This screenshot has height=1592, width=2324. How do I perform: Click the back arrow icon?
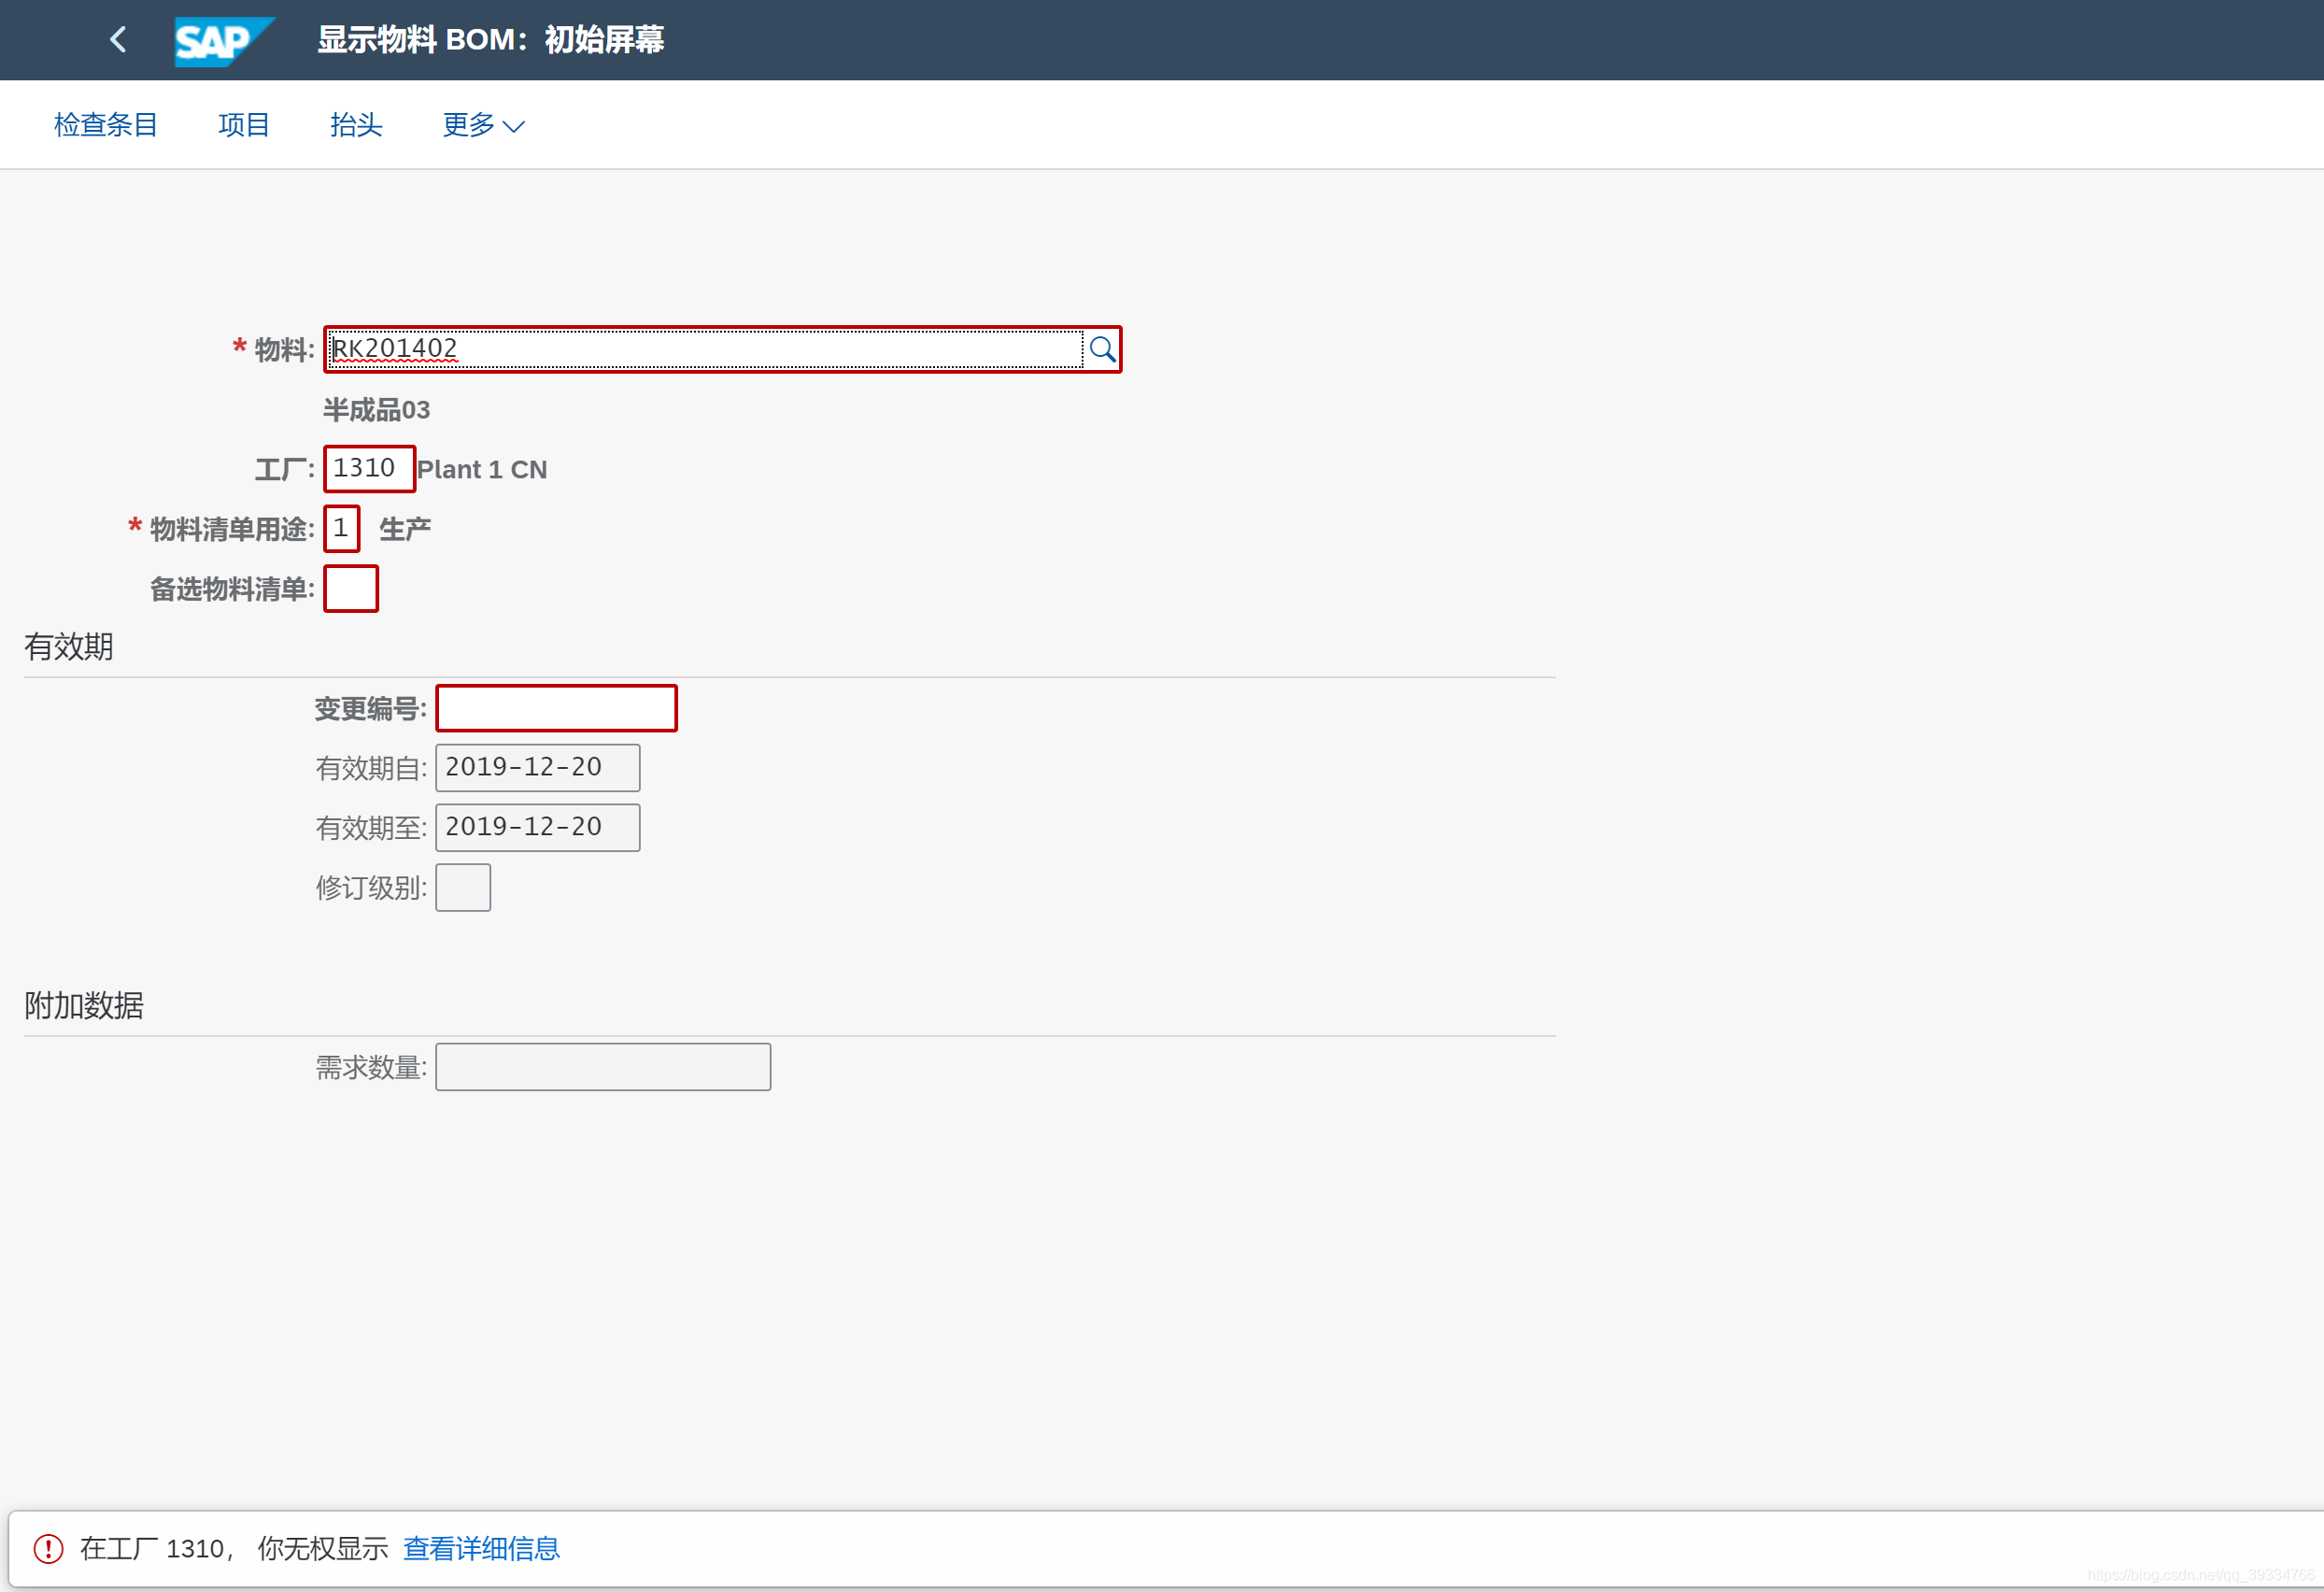[x=118, y=40]
